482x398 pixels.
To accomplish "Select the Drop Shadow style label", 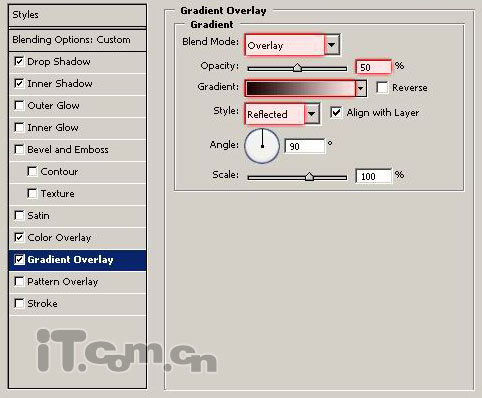I will coord(59,62).
